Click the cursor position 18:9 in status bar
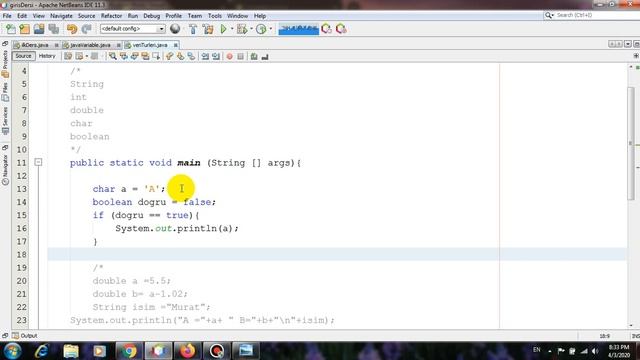Screen dimensions: 640x360 point(605,336)
